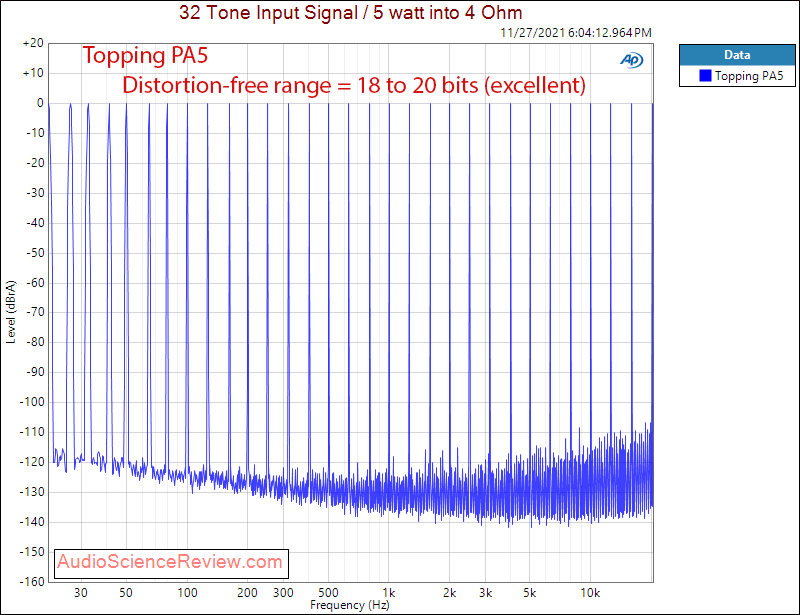Click the red 'Topping PA5' annotation

point(145,55)
